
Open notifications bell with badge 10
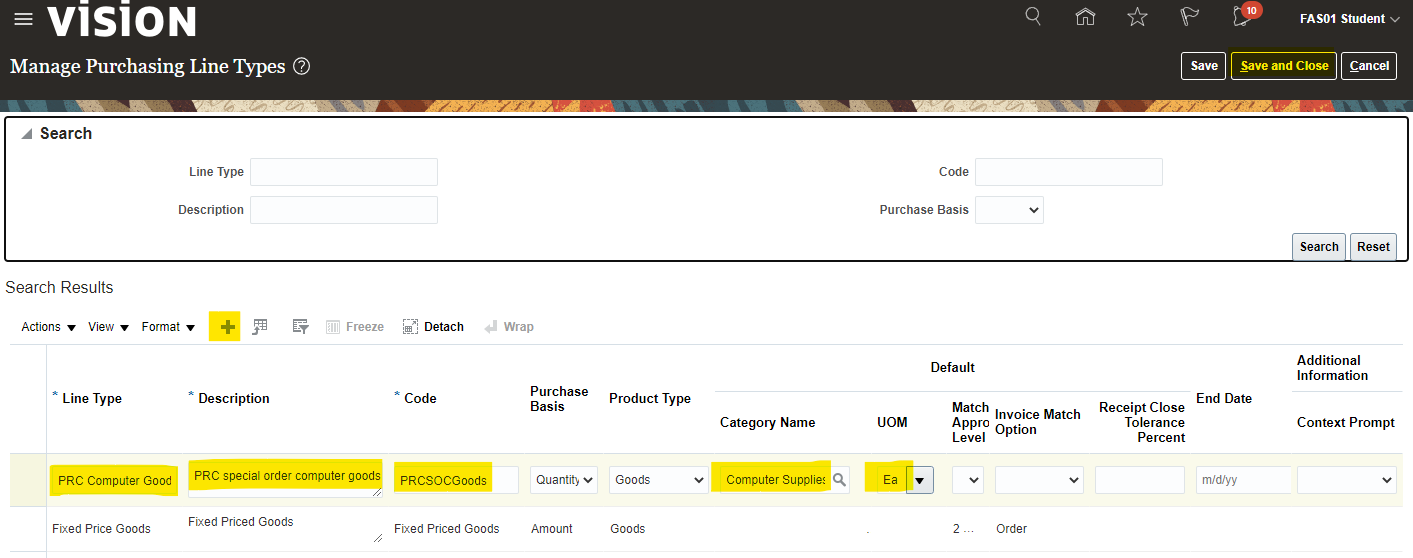[1243, 17]
